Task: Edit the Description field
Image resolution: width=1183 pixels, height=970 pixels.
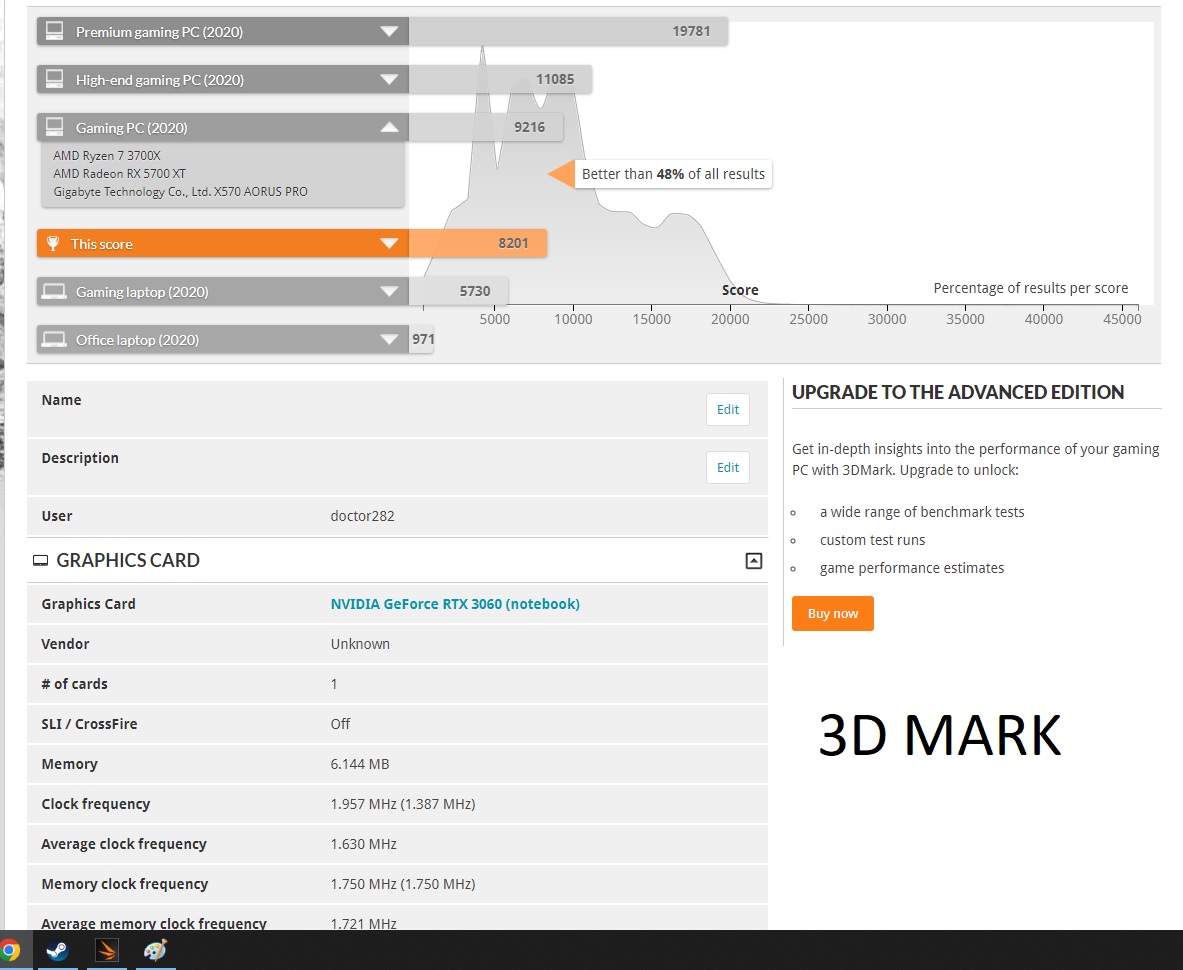Action: [x=728, y=468]
